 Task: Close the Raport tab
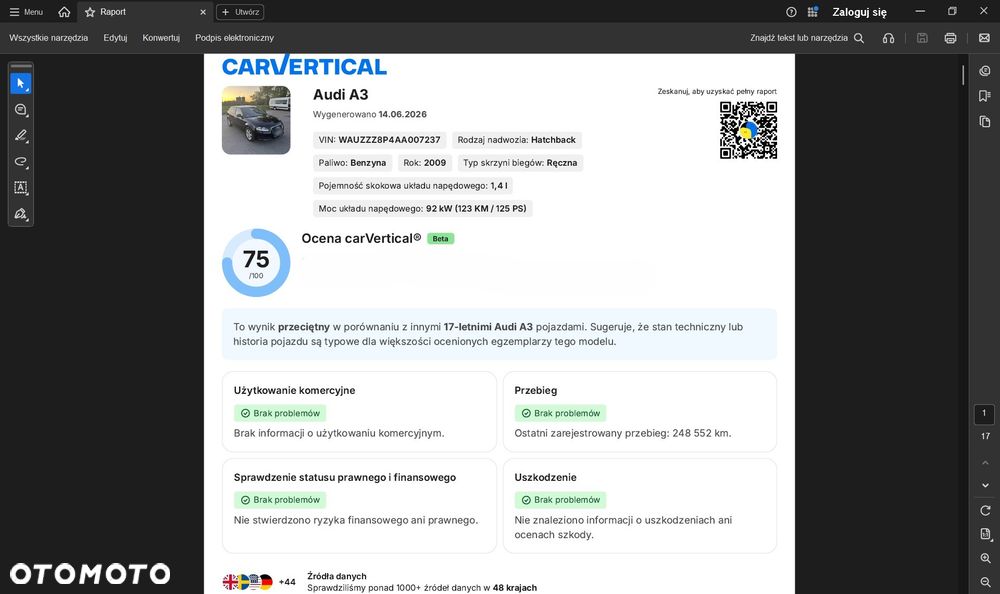pyautogui.click(x=203, y=12)
